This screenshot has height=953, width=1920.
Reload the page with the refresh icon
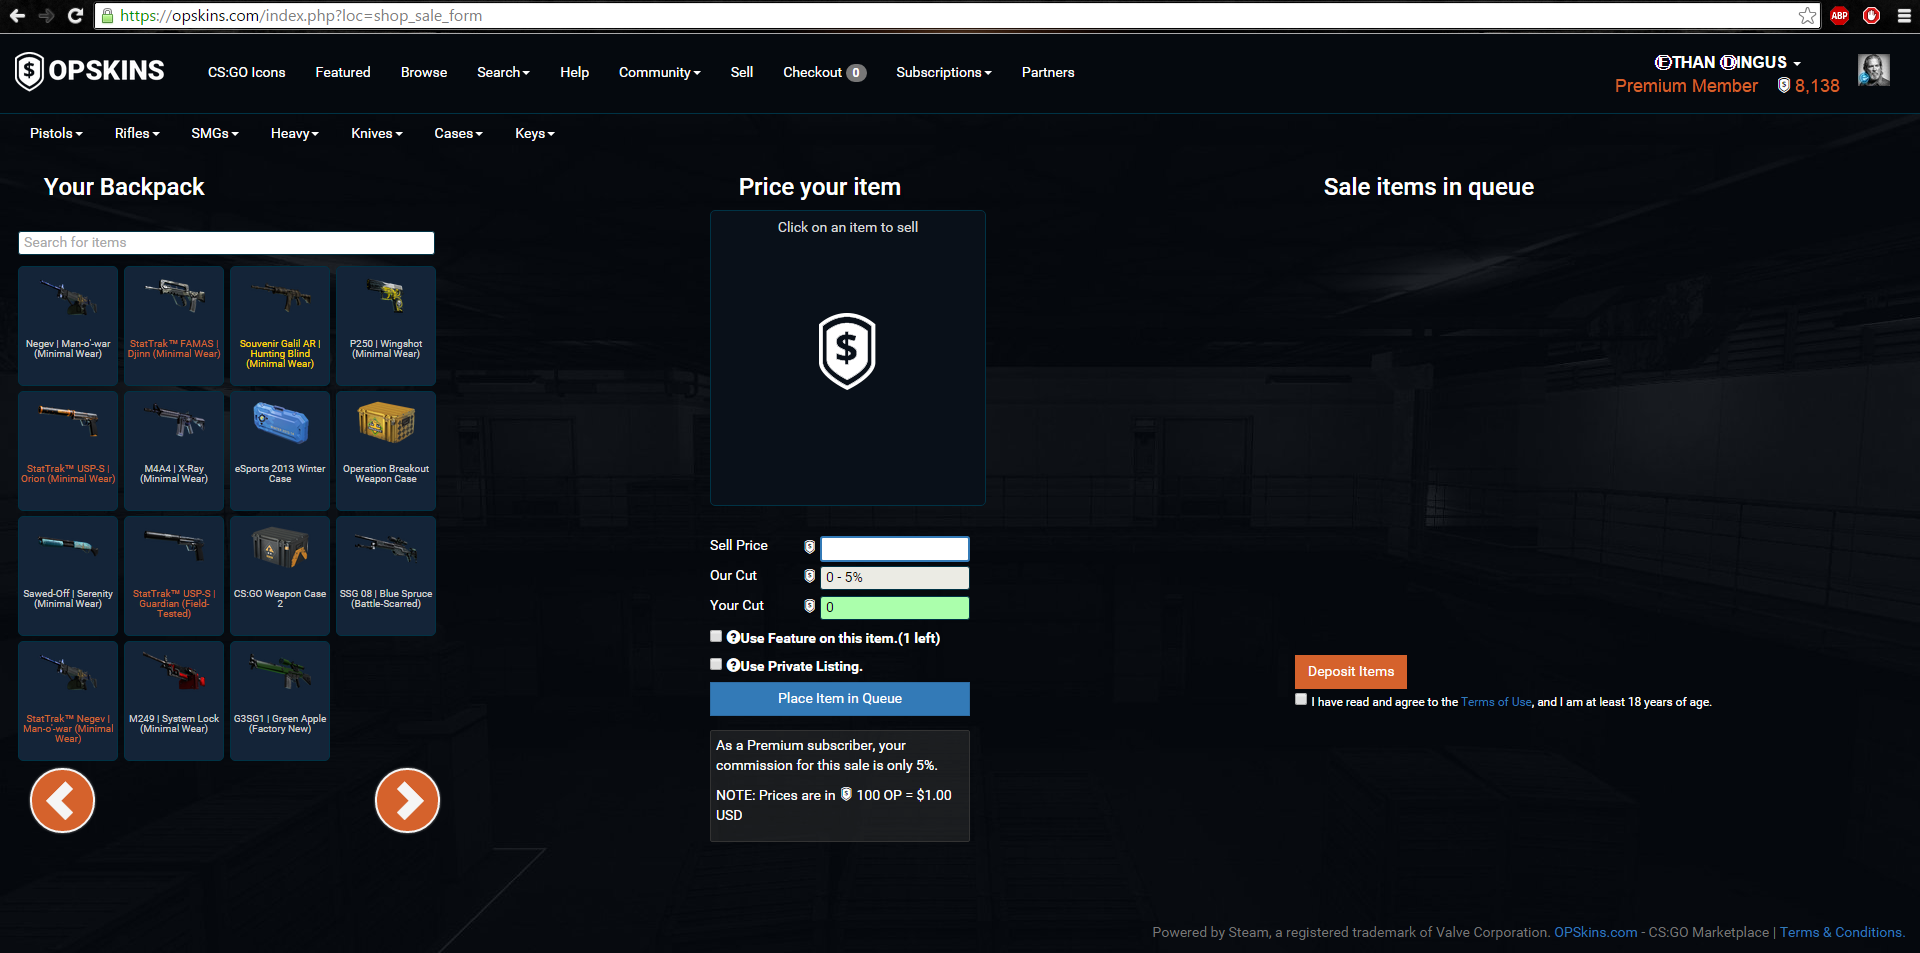pos(75,16)
